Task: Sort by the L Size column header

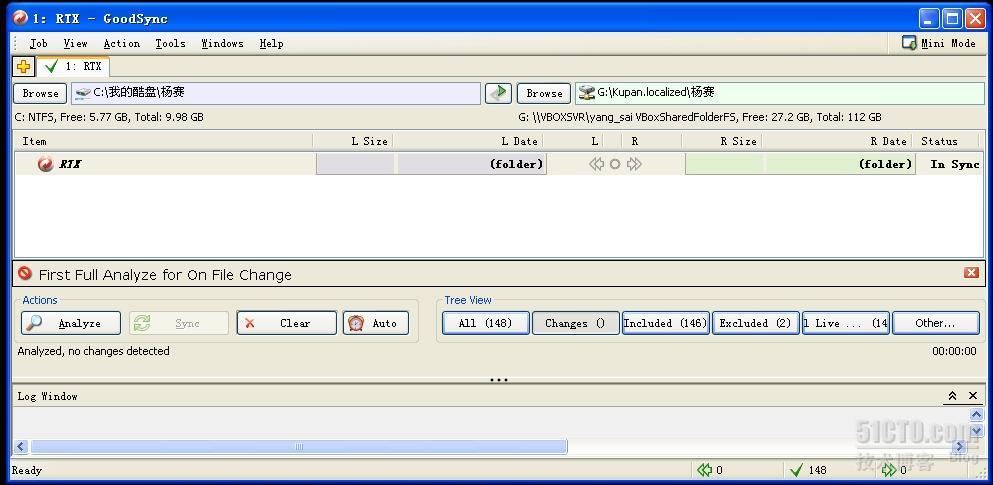Action: 353,141
